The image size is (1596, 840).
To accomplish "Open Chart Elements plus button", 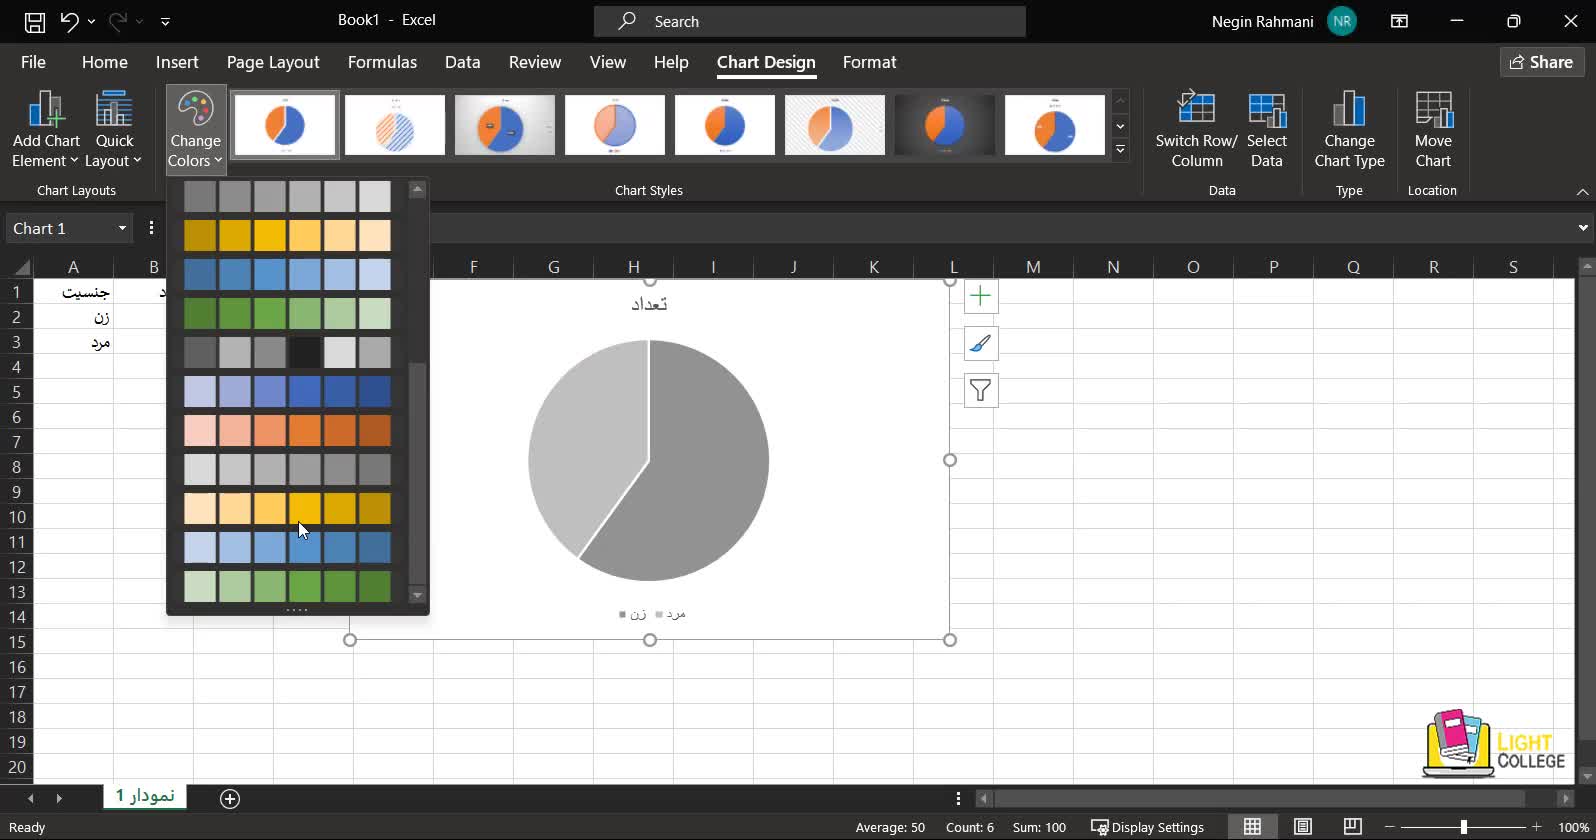I will tap(980, 296).
